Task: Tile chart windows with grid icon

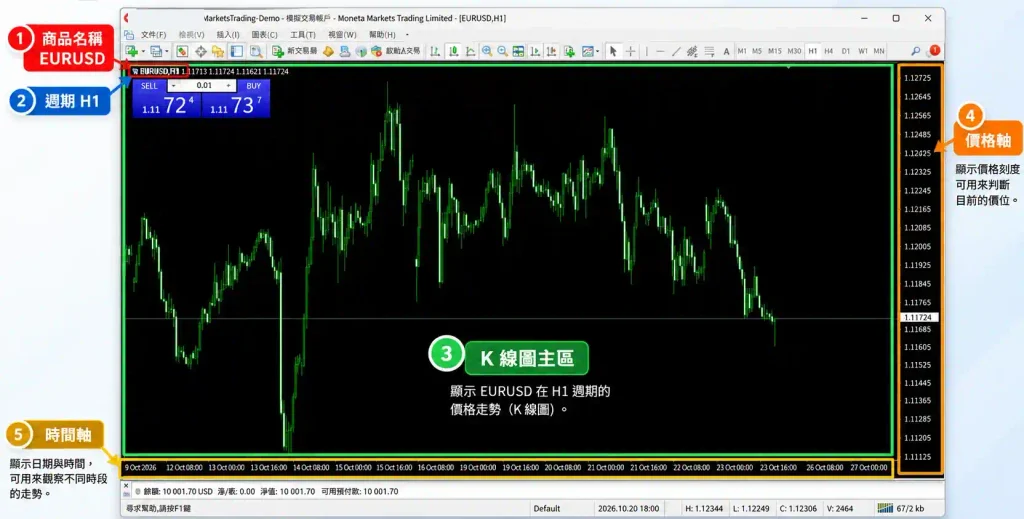Action: 519,51
